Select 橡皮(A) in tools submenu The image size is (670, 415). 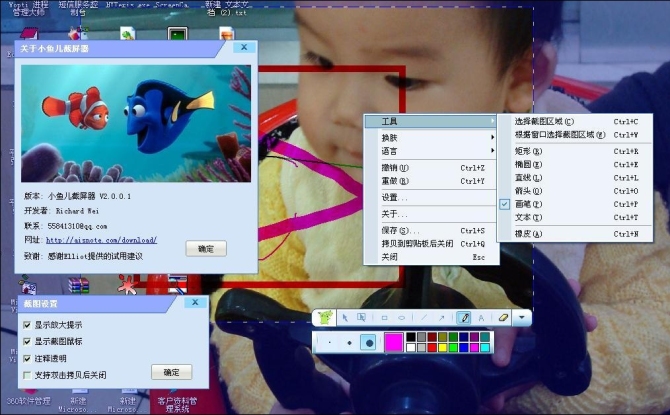point(575,234)
